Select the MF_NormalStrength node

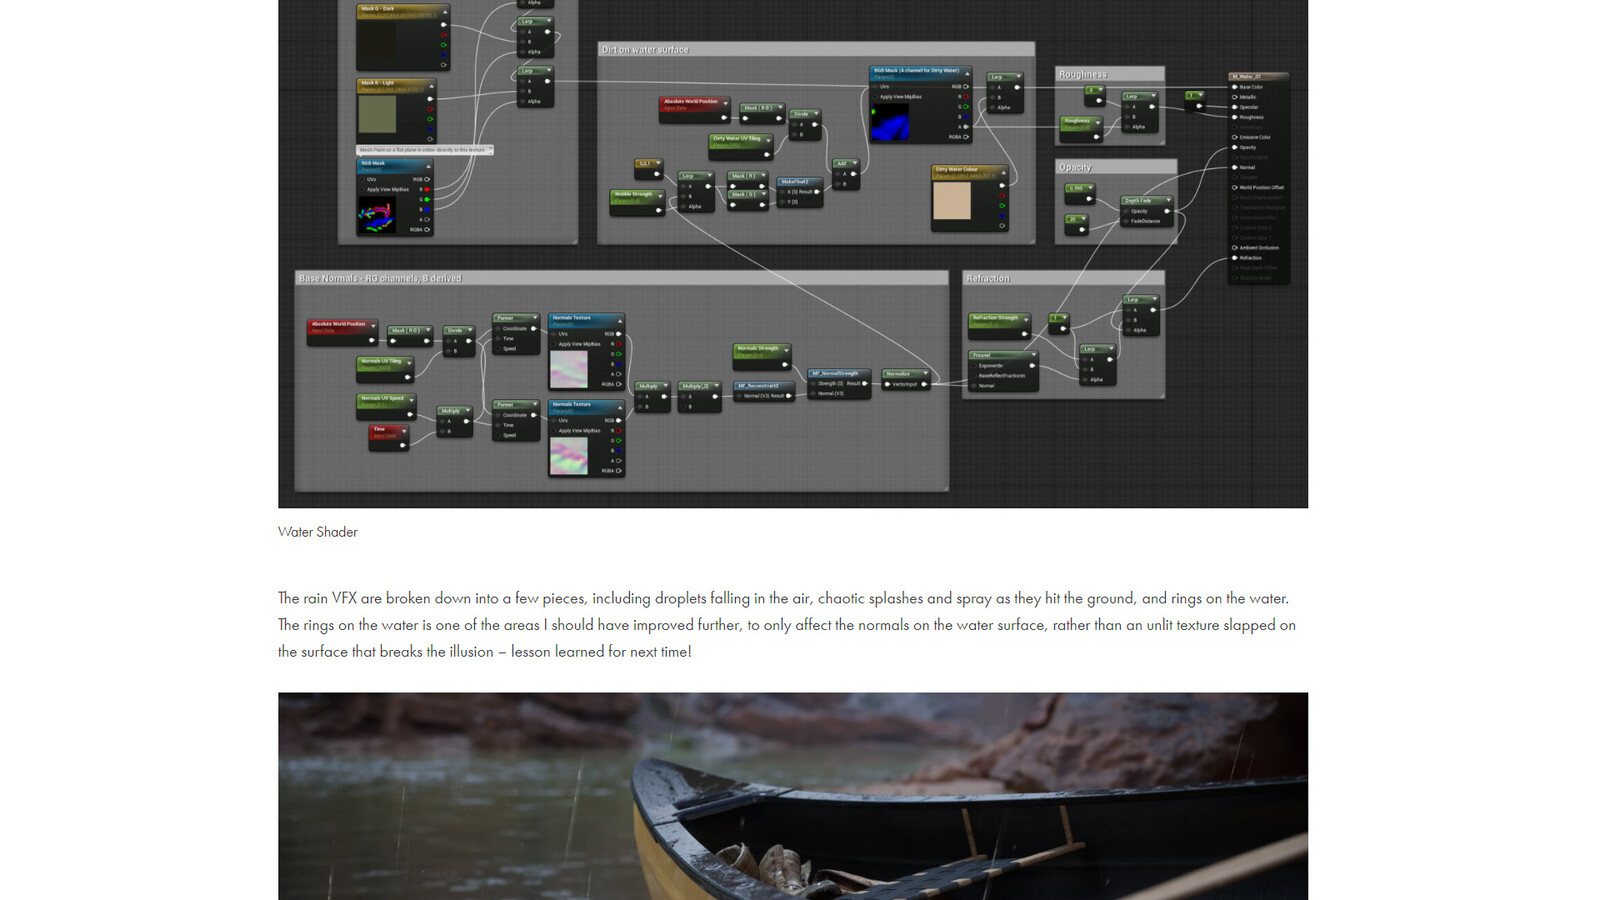838,384
